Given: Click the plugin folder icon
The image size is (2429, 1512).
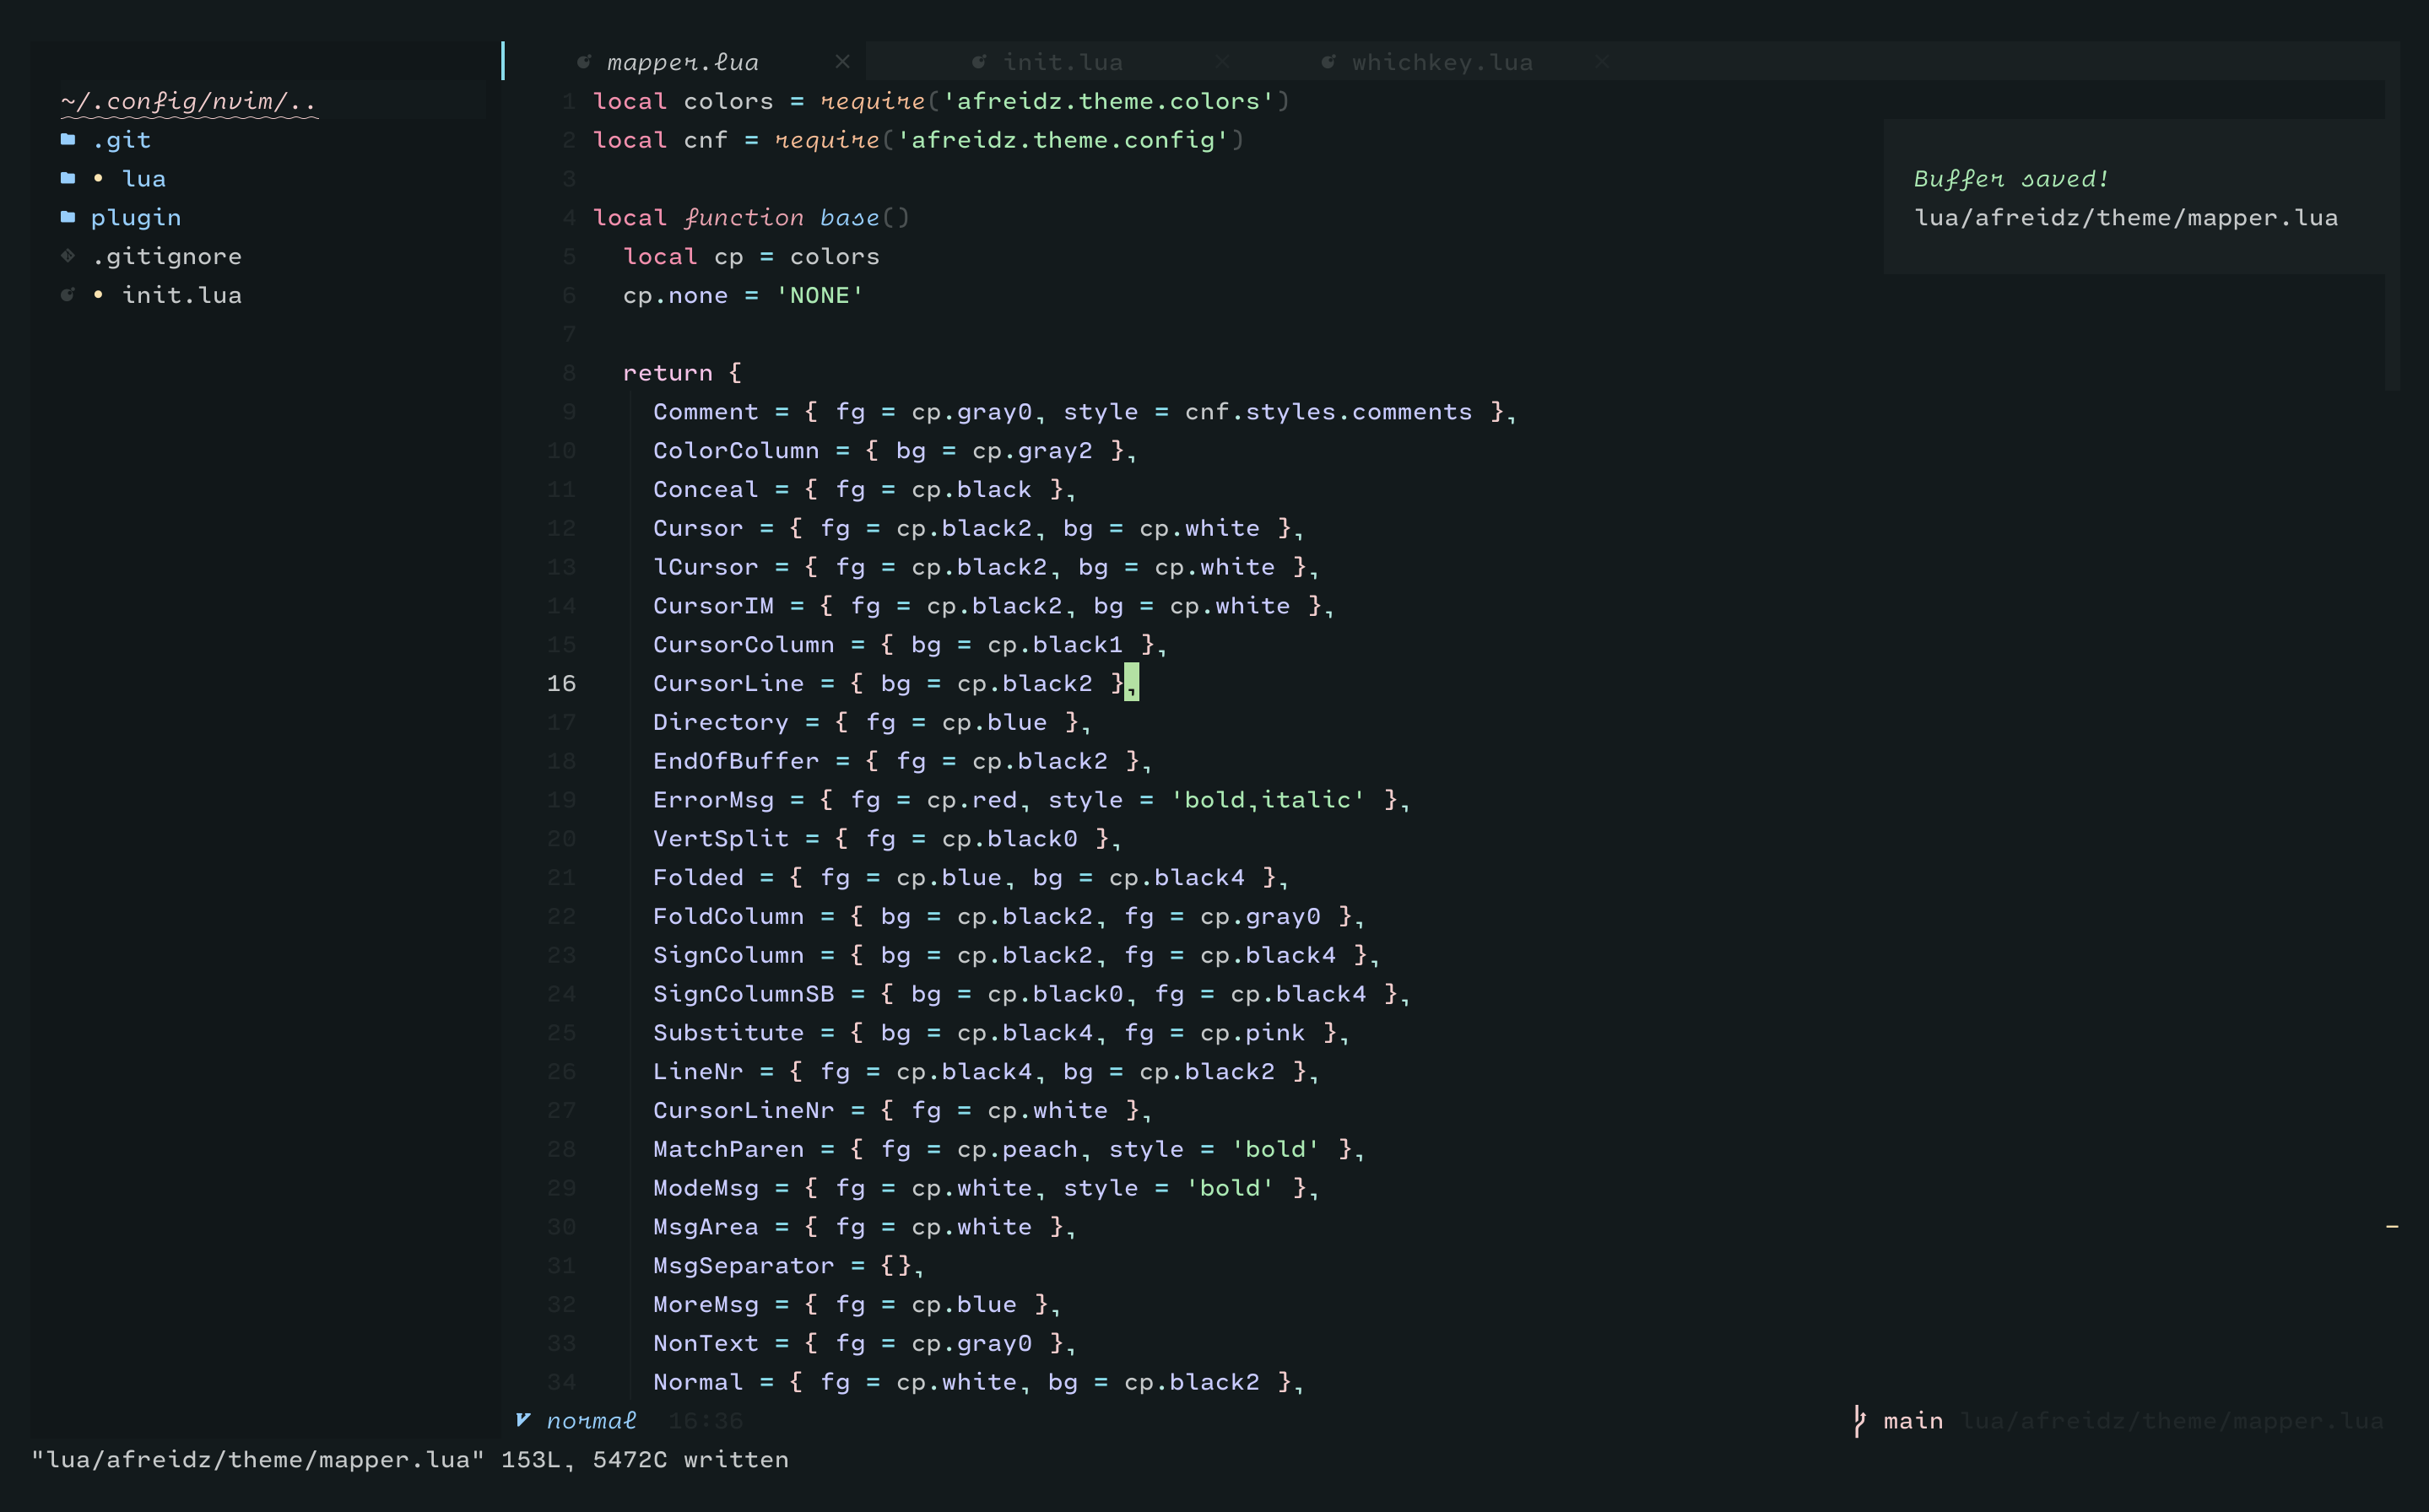Looking at the screenshot, I should click(68, 217).
